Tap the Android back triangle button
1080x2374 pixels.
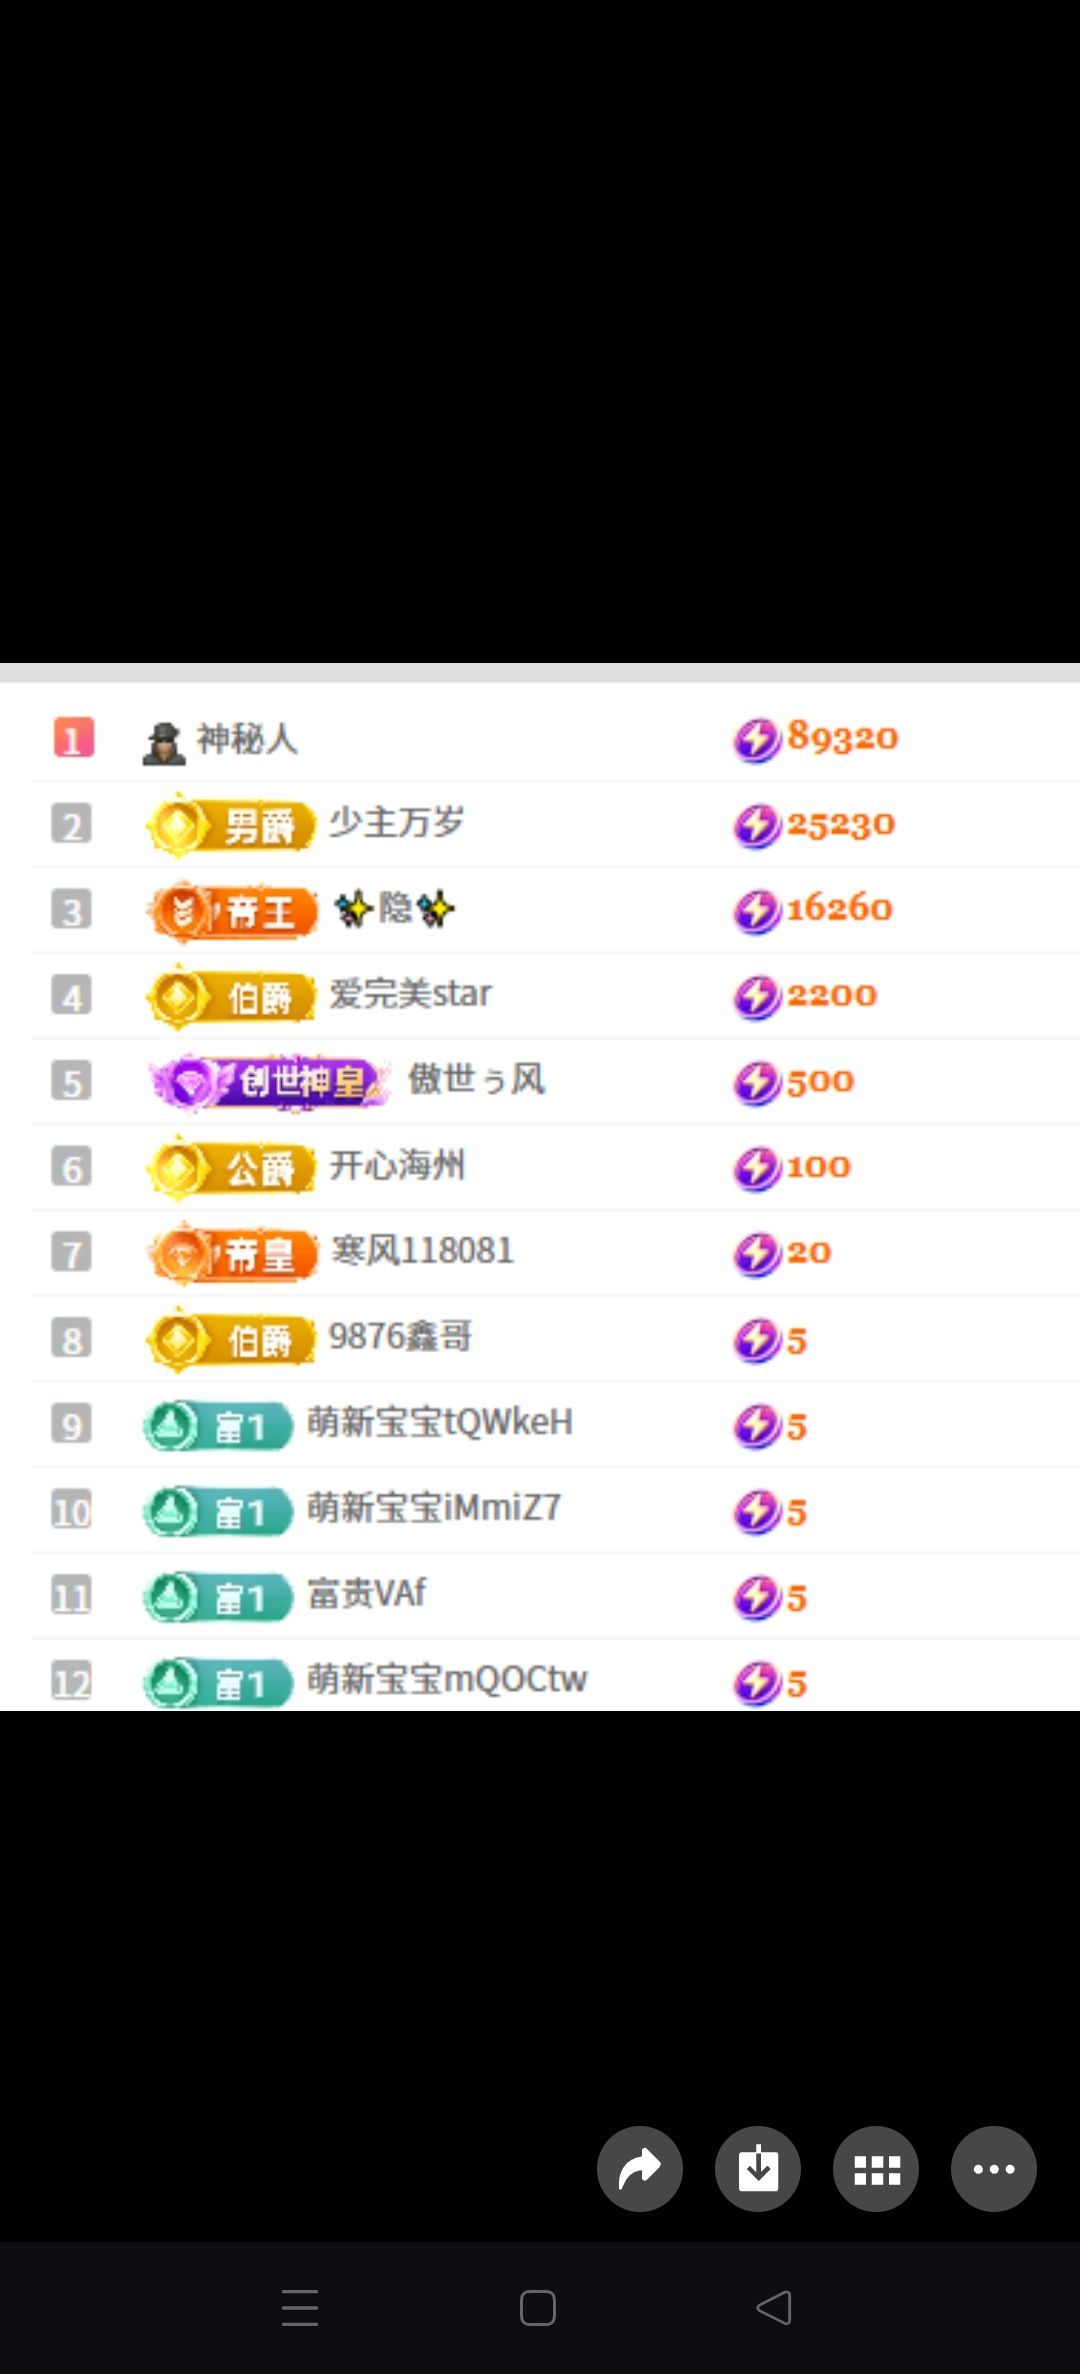pos(775,2308)
